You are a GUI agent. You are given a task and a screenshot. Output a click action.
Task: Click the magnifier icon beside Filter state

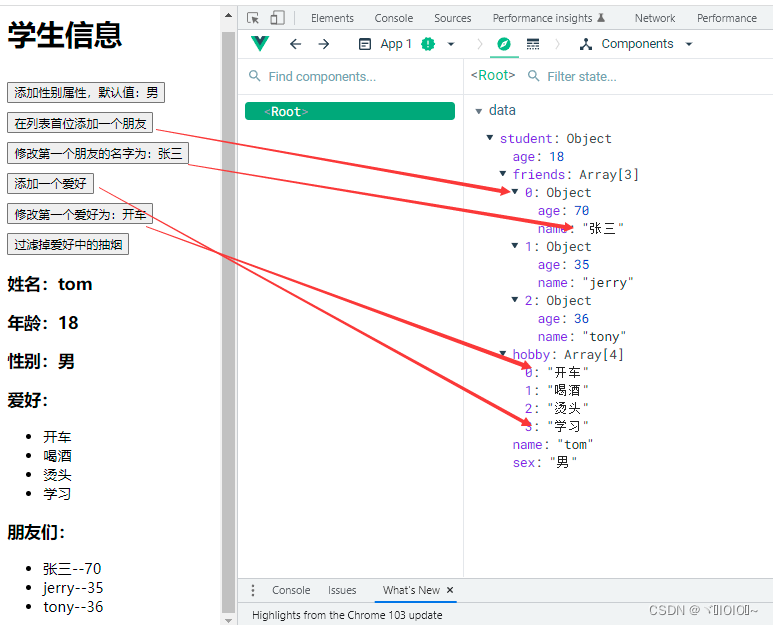[x=533, y=76]
